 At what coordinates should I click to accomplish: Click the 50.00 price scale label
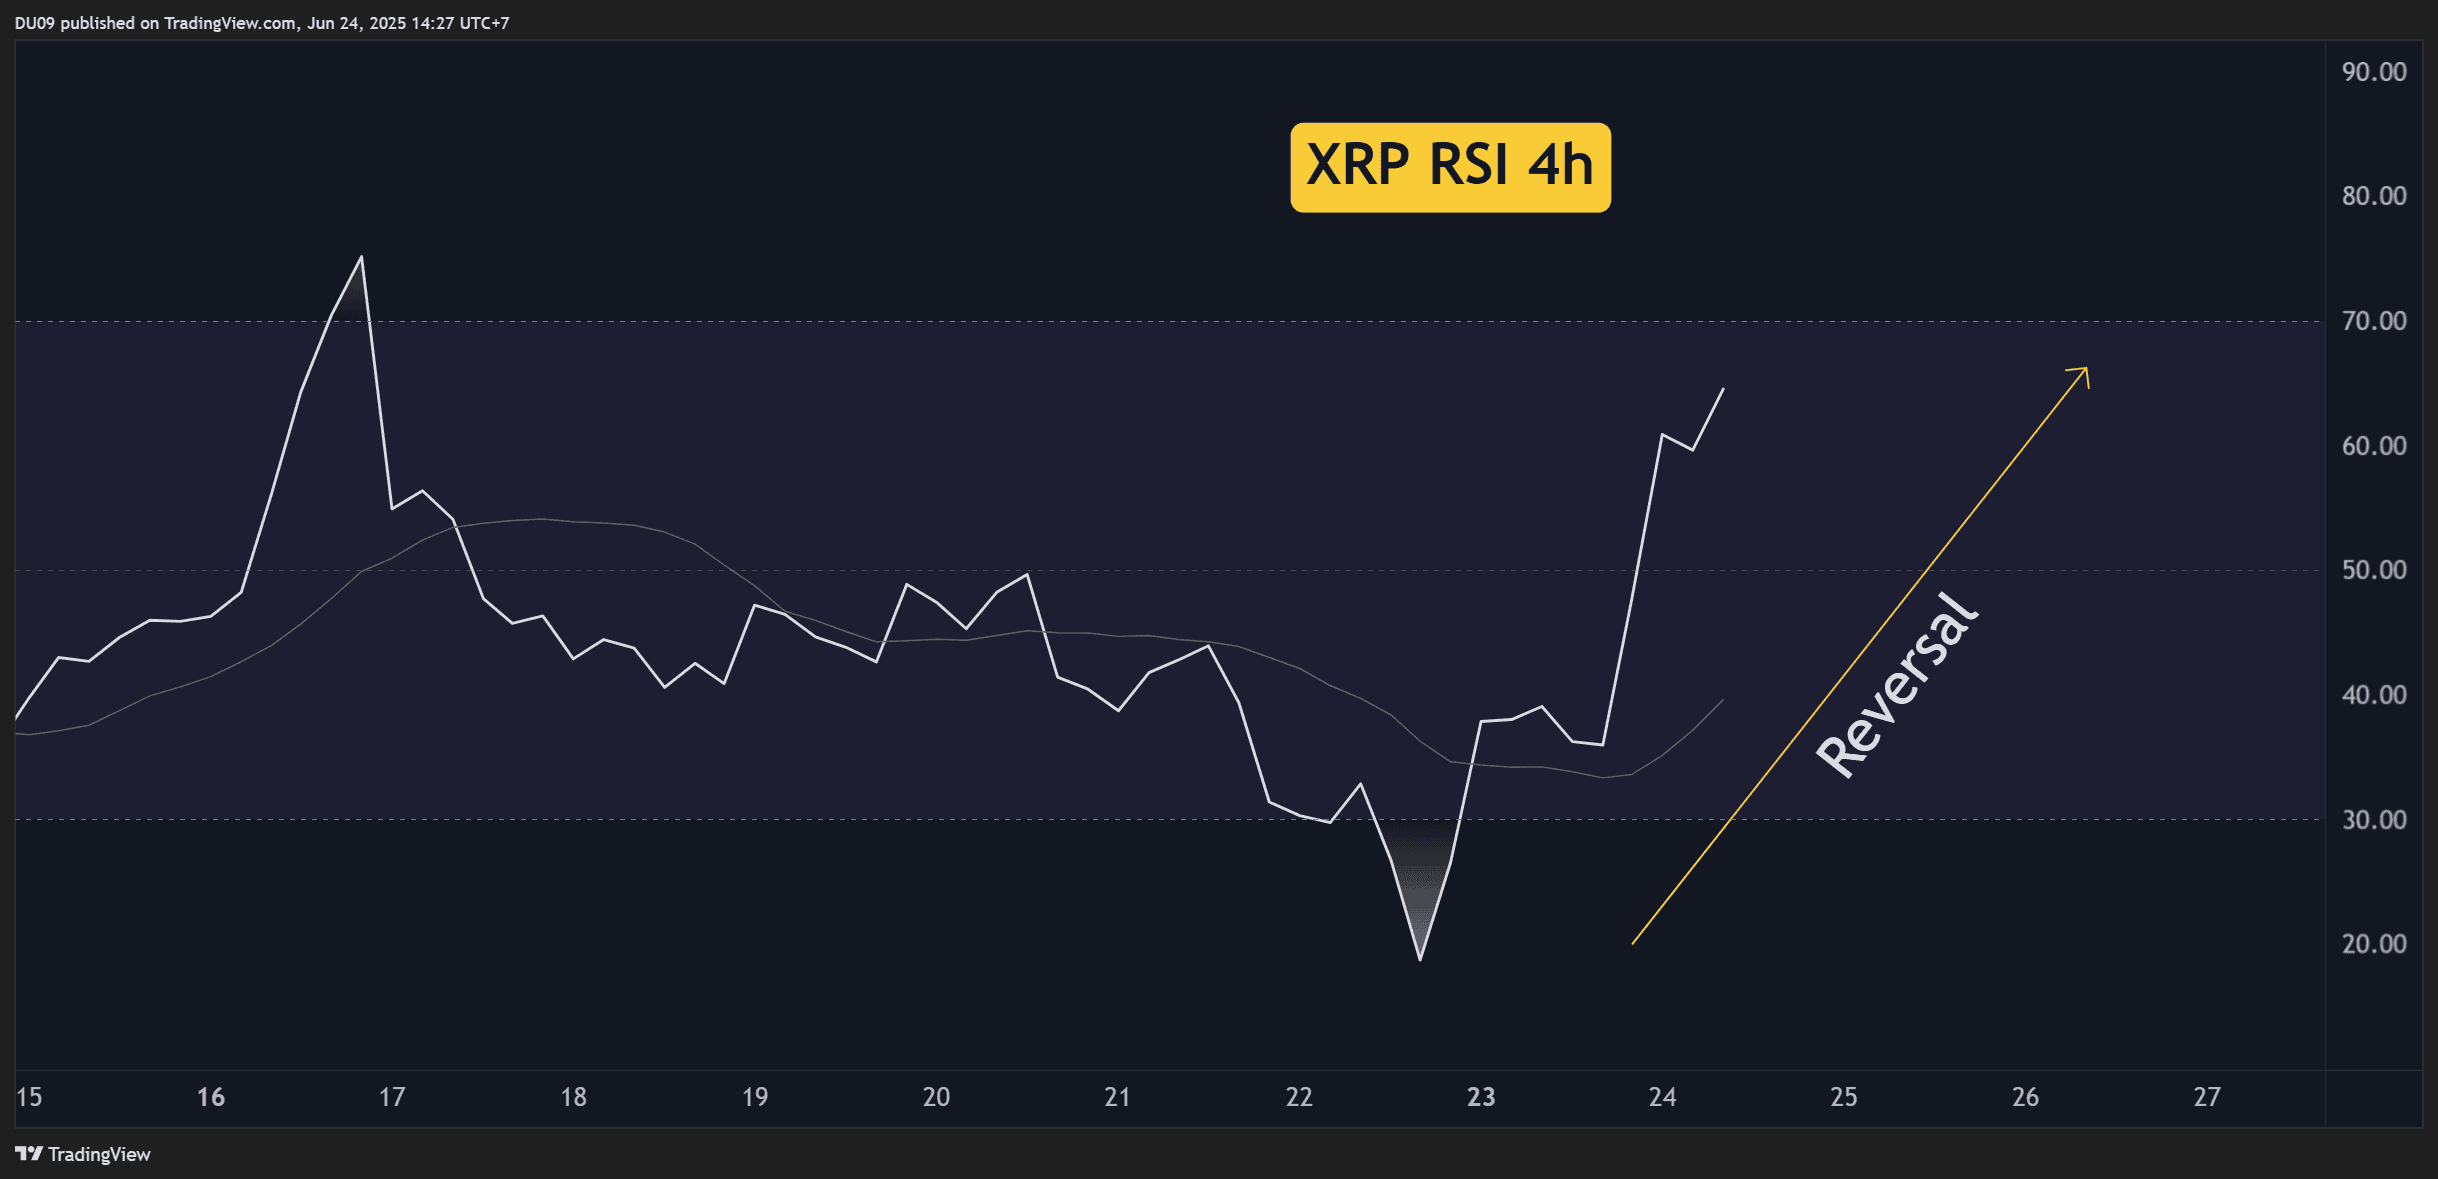pyautogui.click(x=2373, y=570)
